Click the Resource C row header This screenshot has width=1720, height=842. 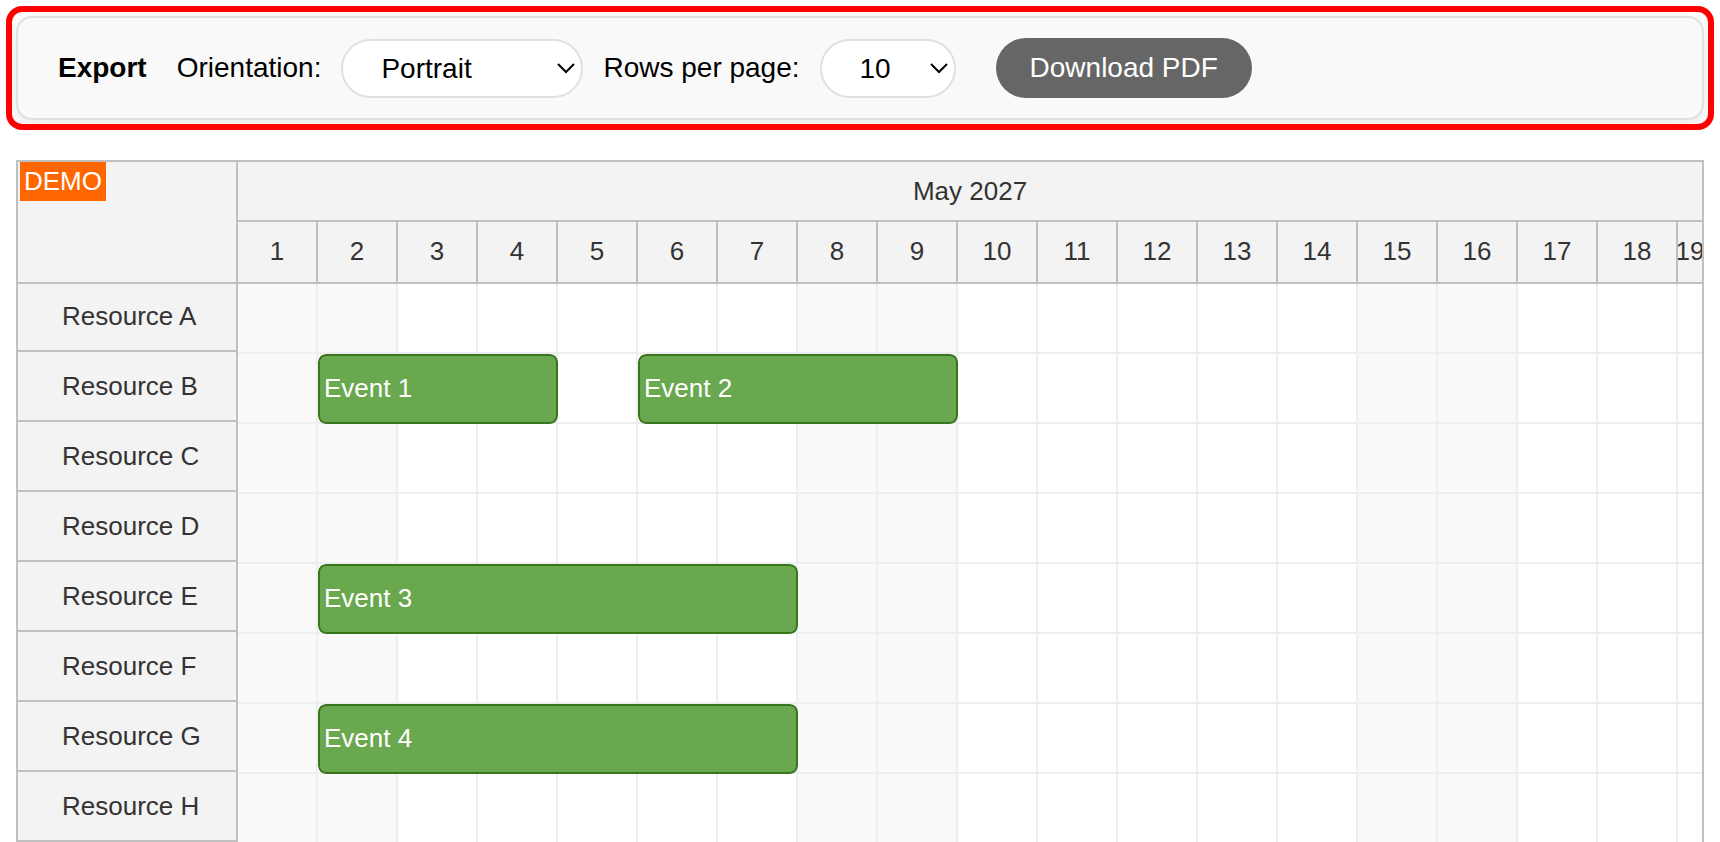click(127, 457)
